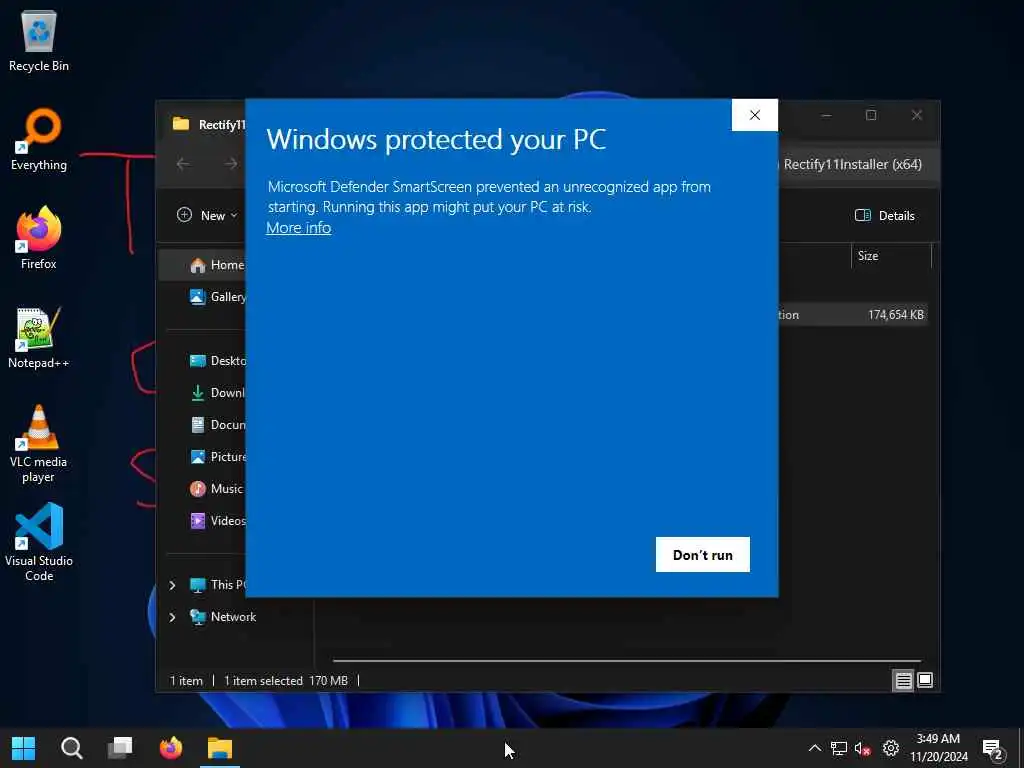Click the horizontal scrollbar in Explorer
This screenshot has height=768, width=1024.
627,661
